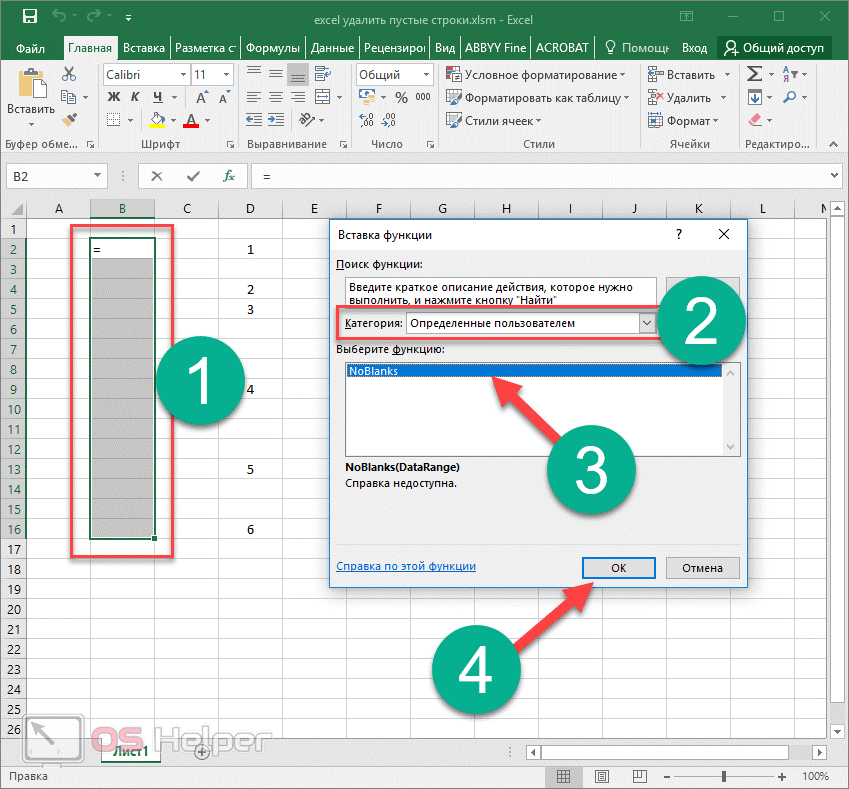The width and height of the screenshot is (849, 789).
Task: Add a new sheet with plus icon
Action: pyautogui.click(x=202, y=750)
